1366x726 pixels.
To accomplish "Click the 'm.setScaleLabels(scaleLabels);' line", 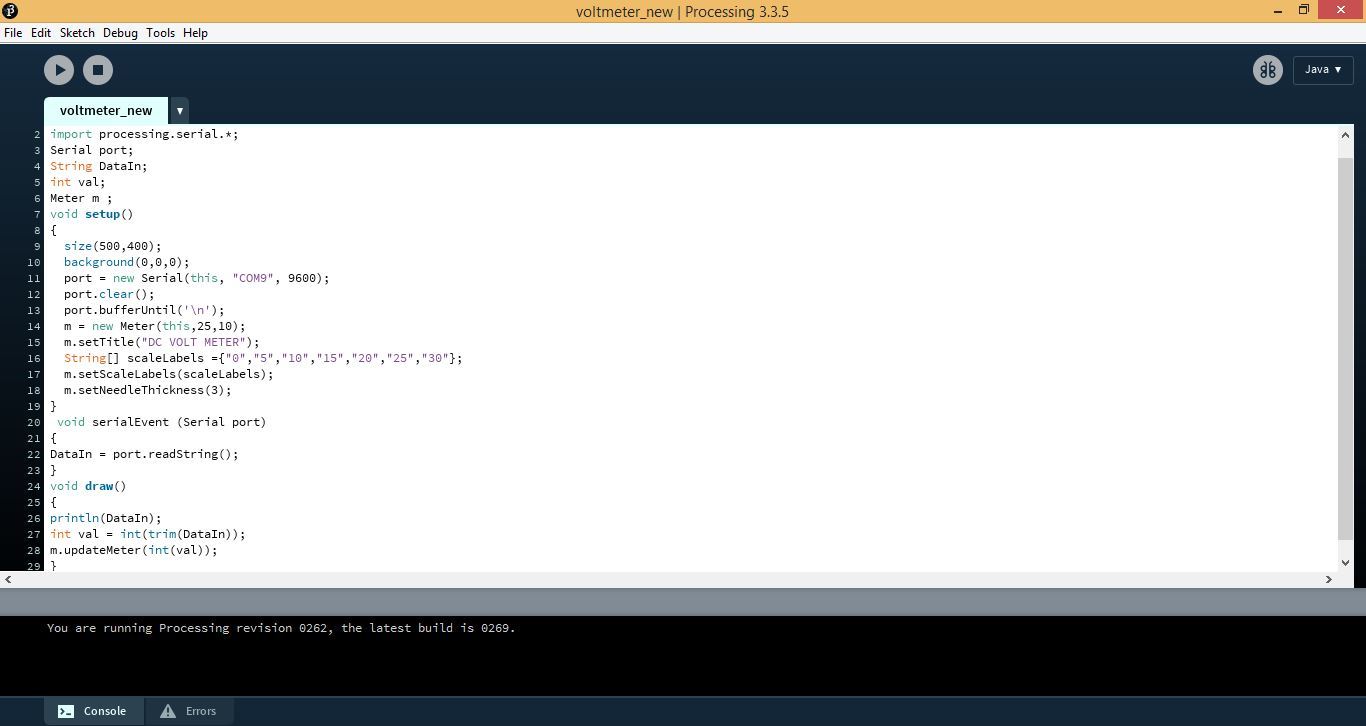I will (168, 374).
